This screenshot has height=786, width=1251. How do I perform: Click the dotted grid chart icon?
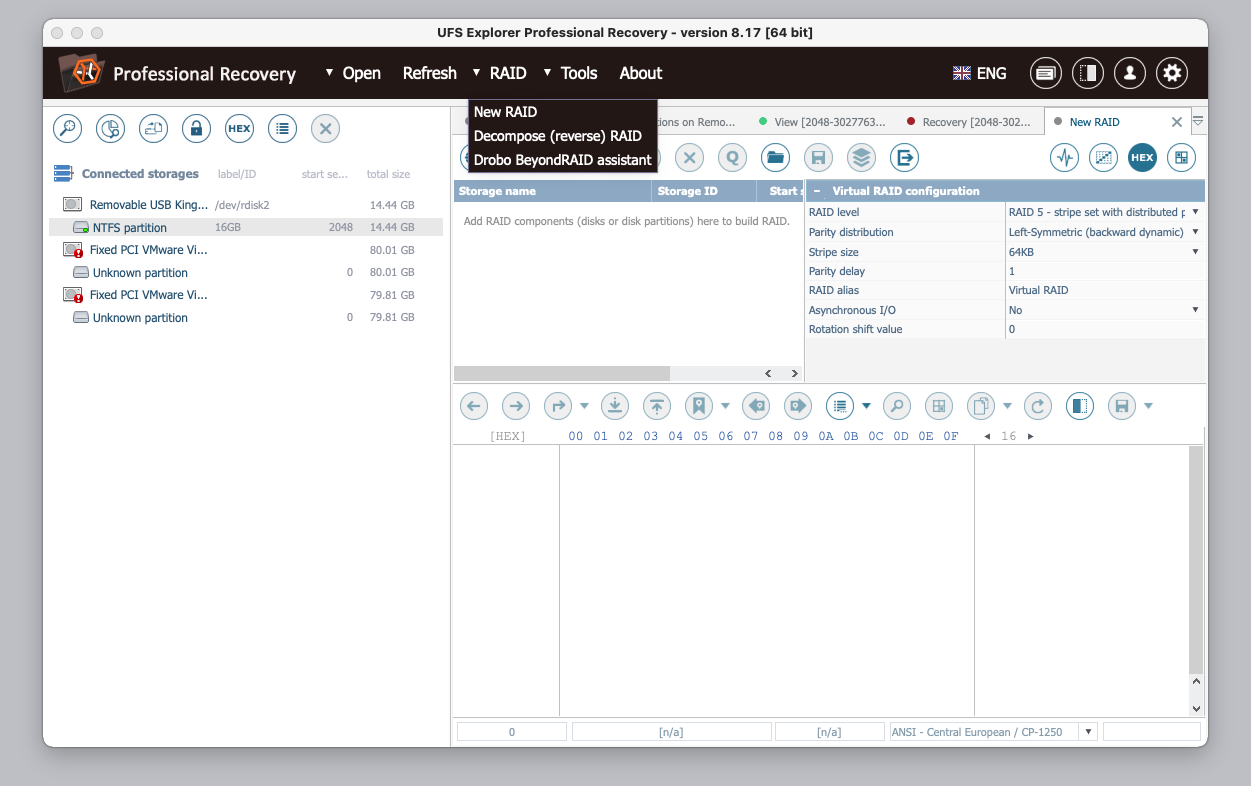(1103, 157)
